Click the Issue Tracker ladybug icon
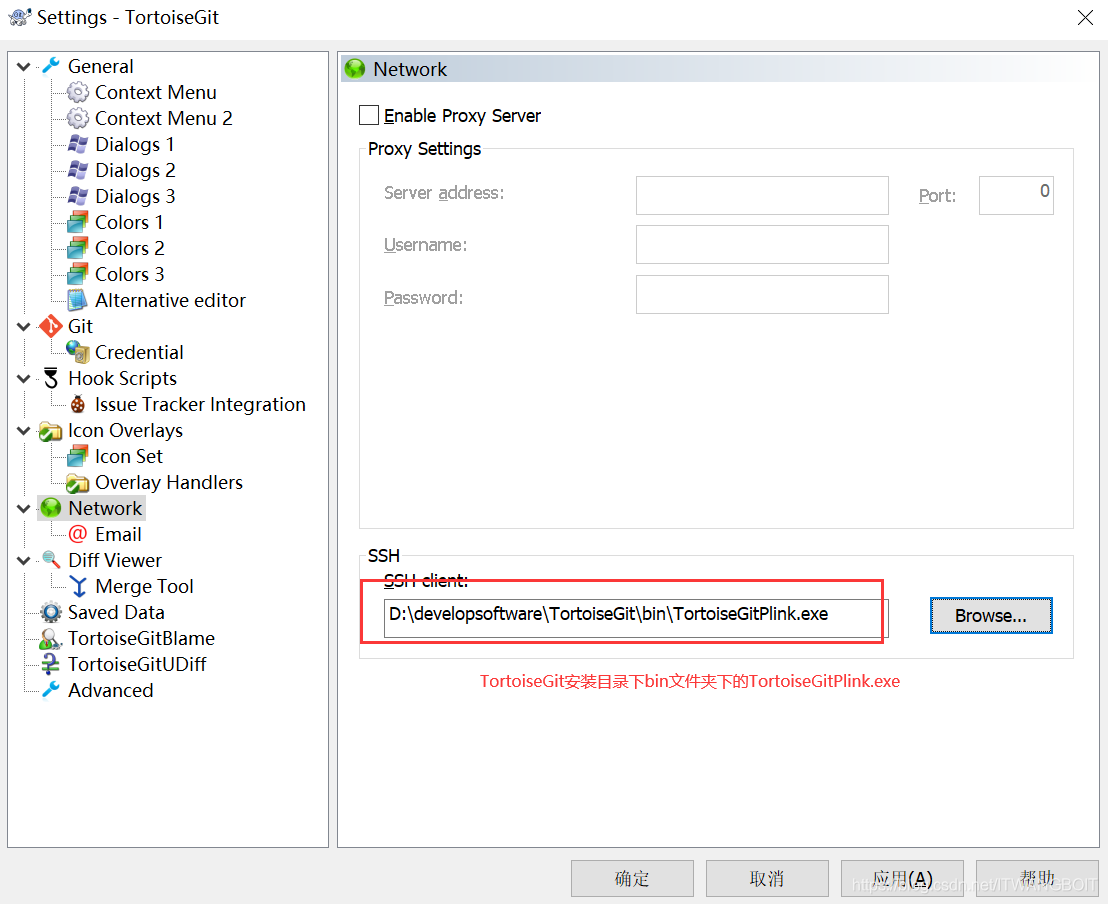Viewport: 1108px width, 904px height. tap(78, 404)
